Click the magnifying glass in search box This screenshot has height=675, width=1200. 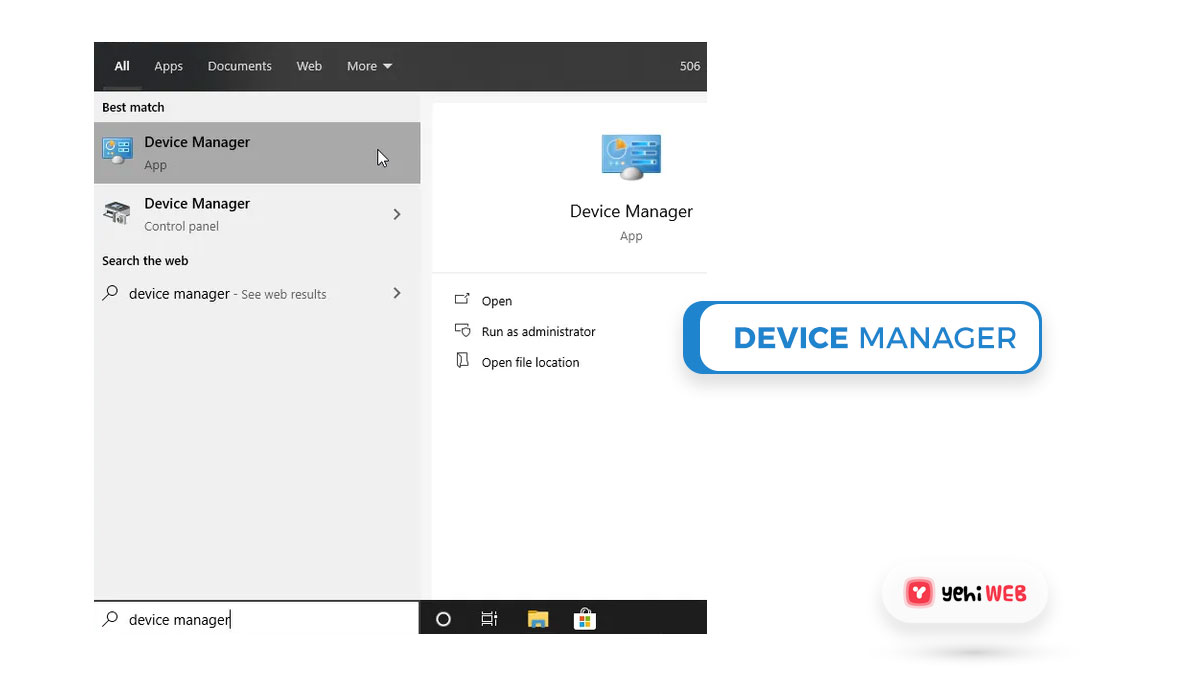[x=110, y=619]
